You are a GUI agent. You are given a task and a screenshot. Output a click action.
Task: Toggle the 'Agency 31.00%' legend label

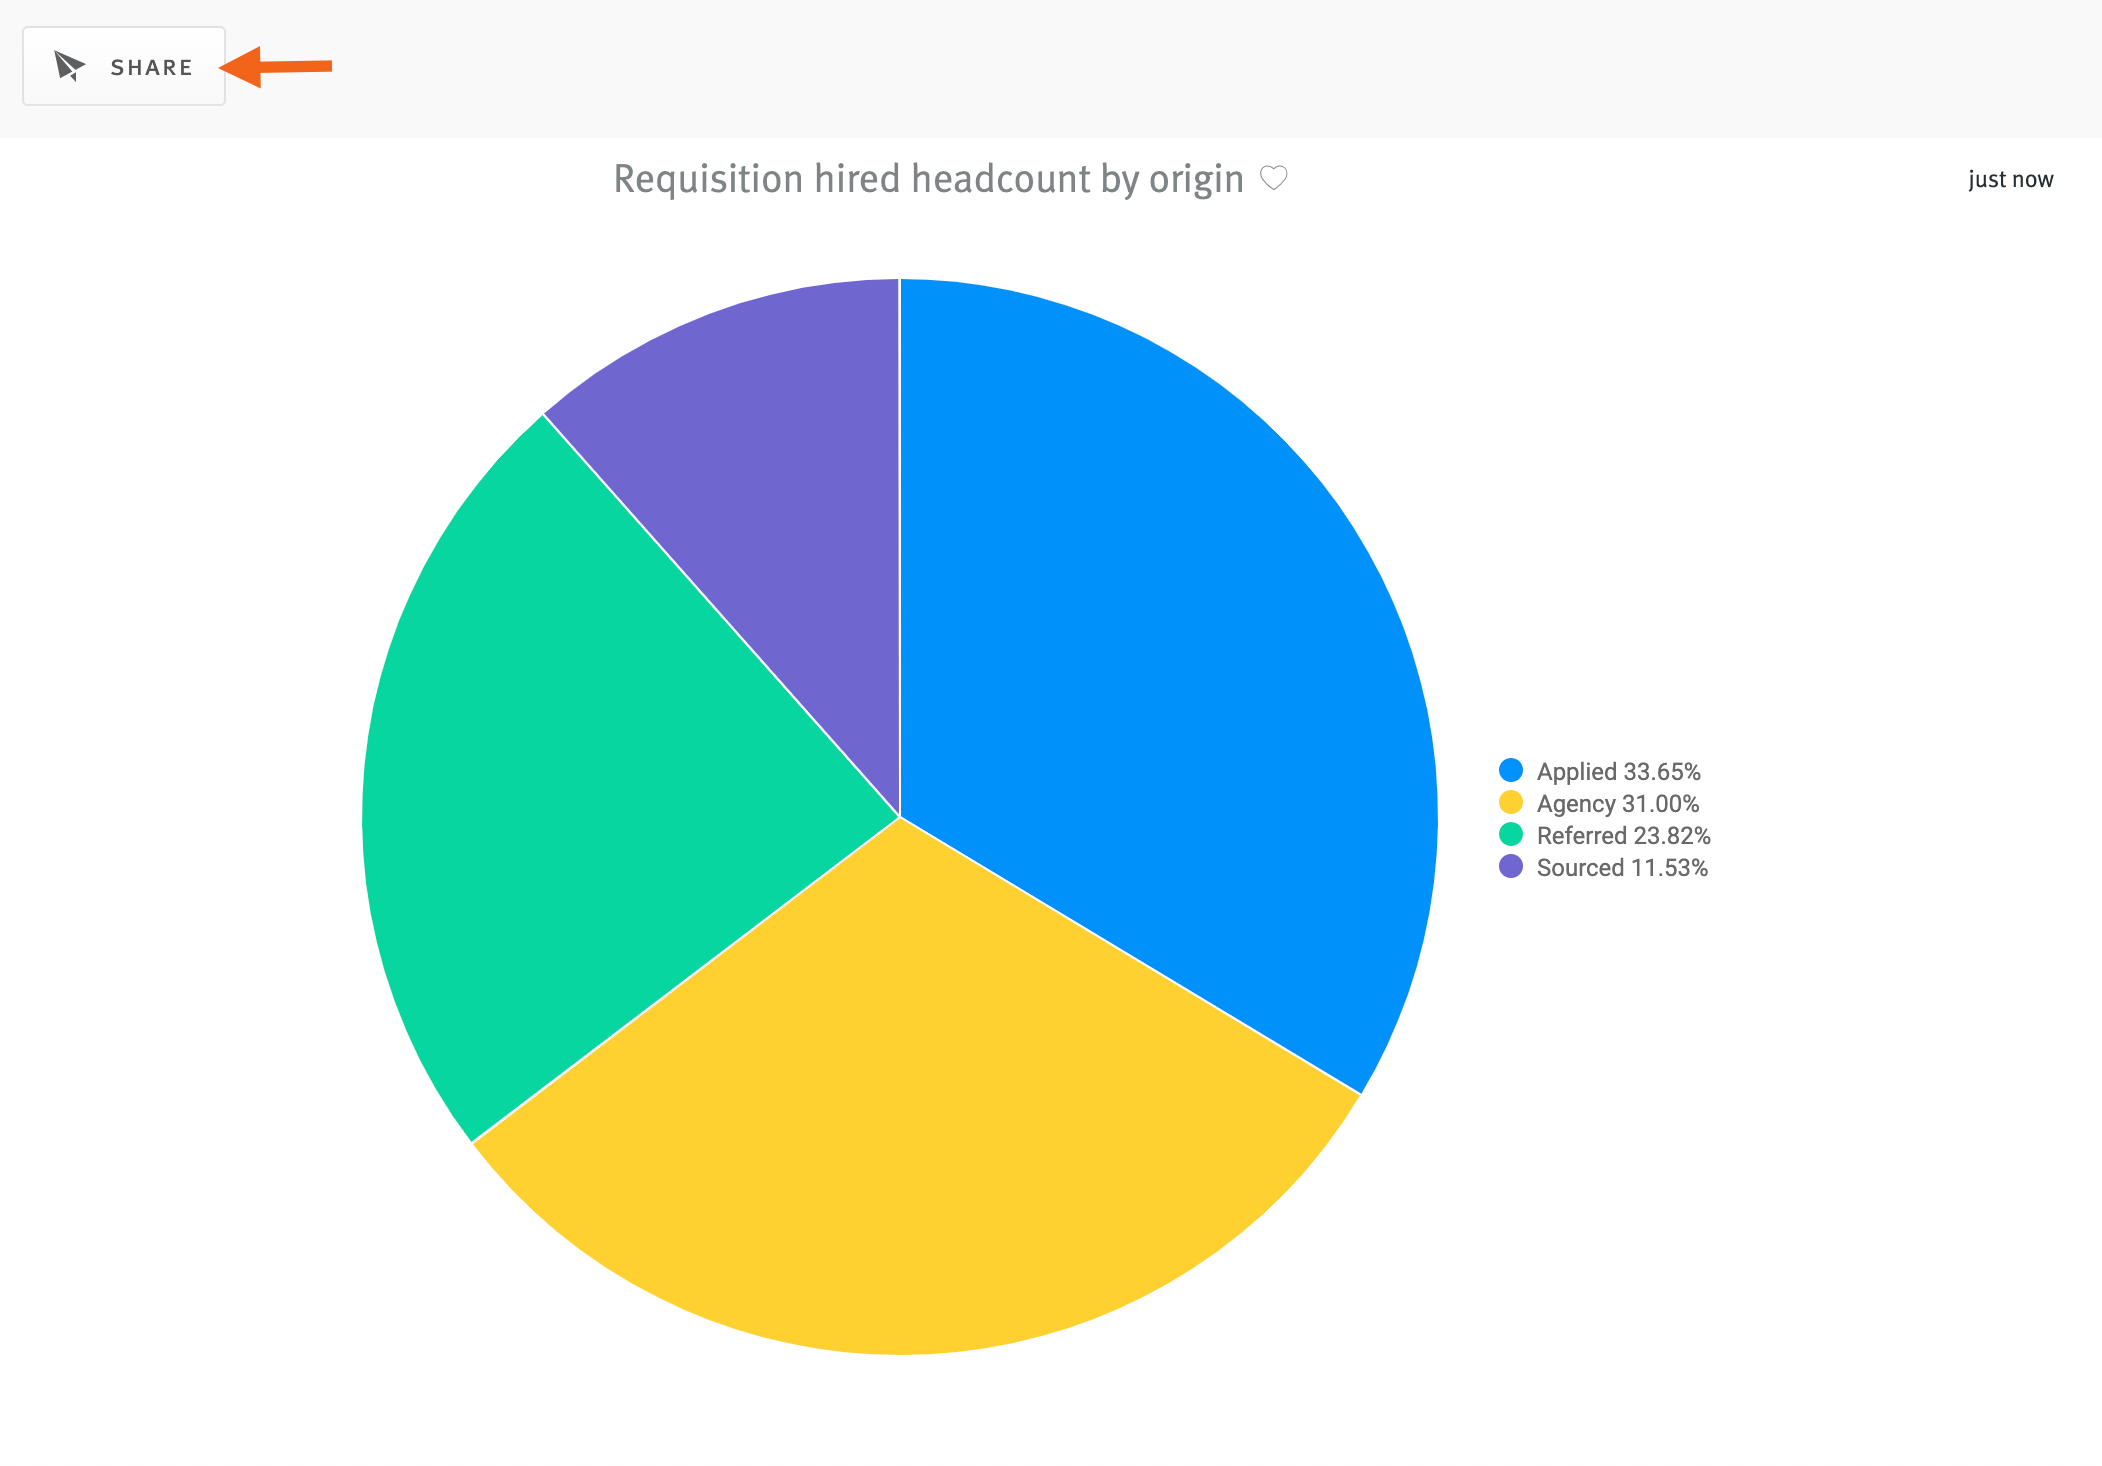1617,803
